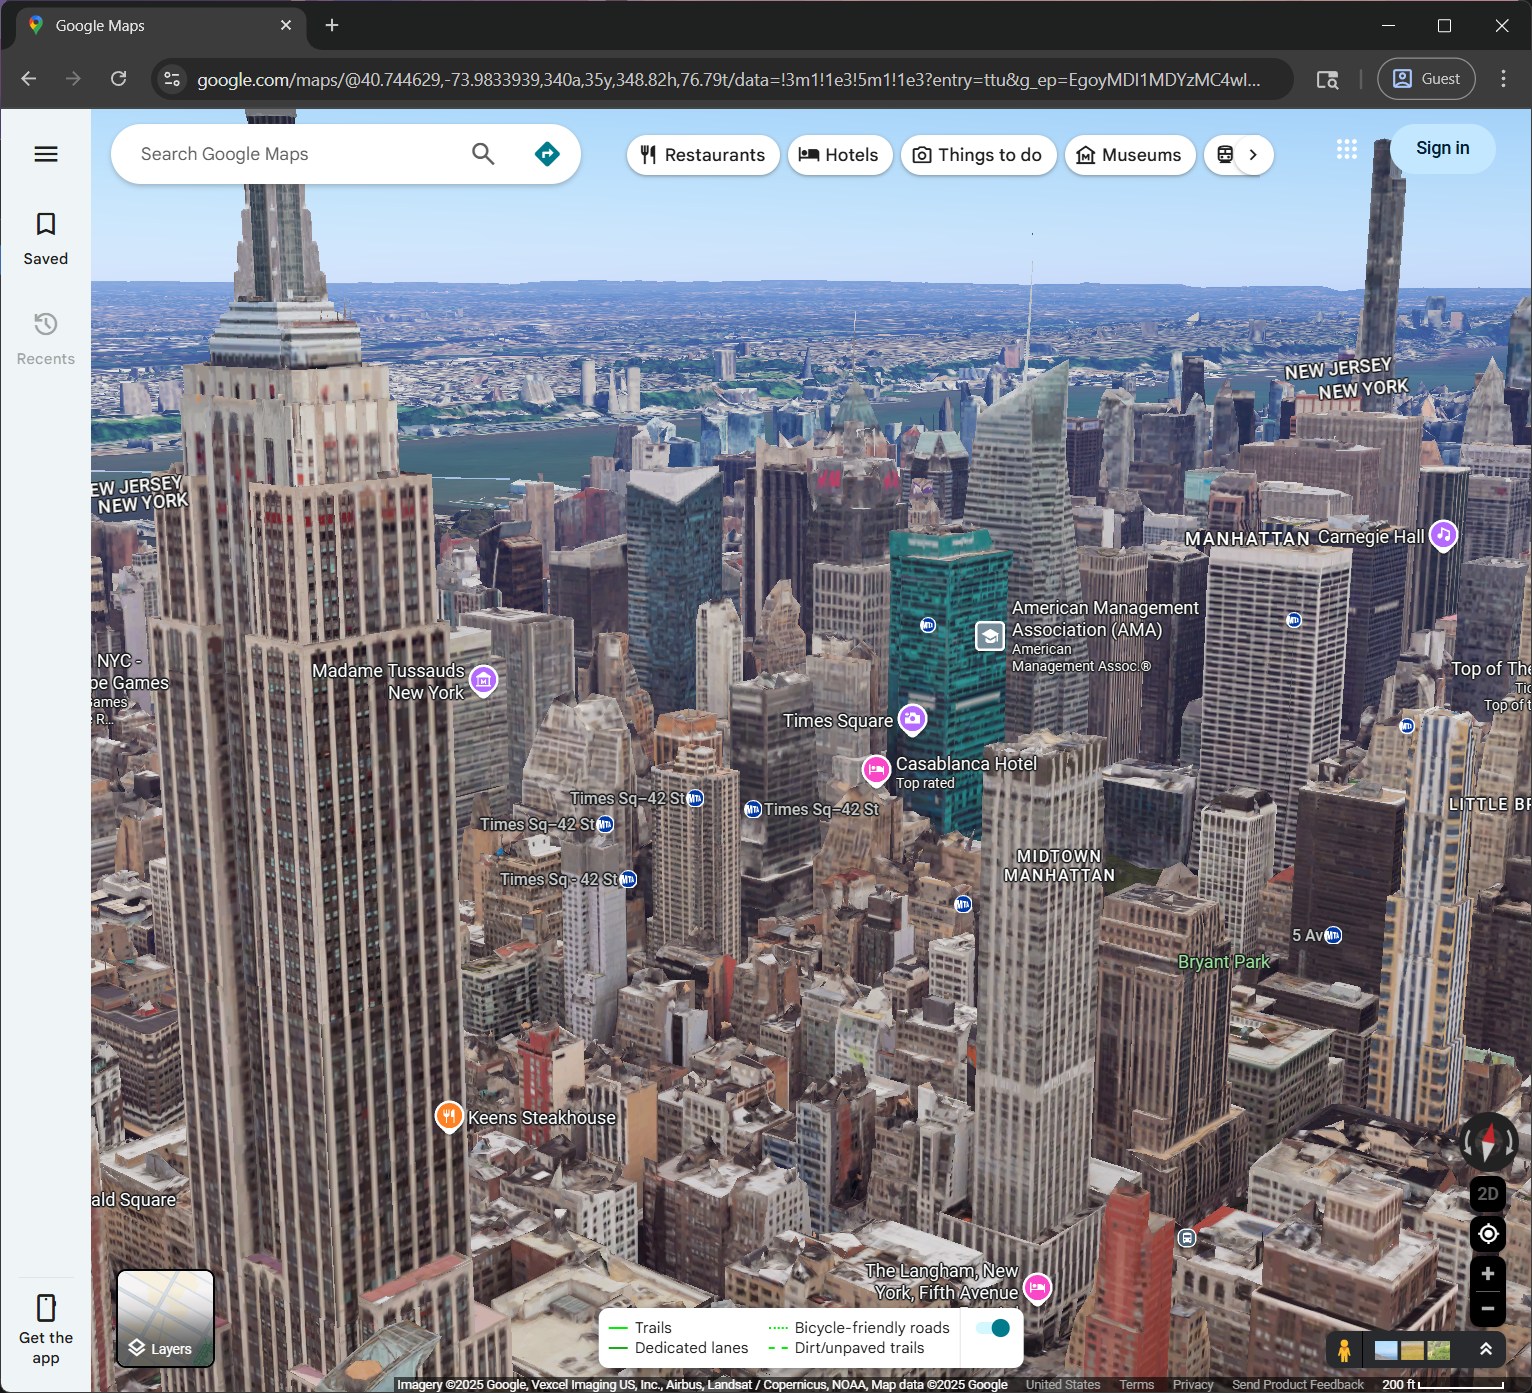Click Midtown Manhattan label
Viewport: 1532px width, 1393px height.
1060,866
